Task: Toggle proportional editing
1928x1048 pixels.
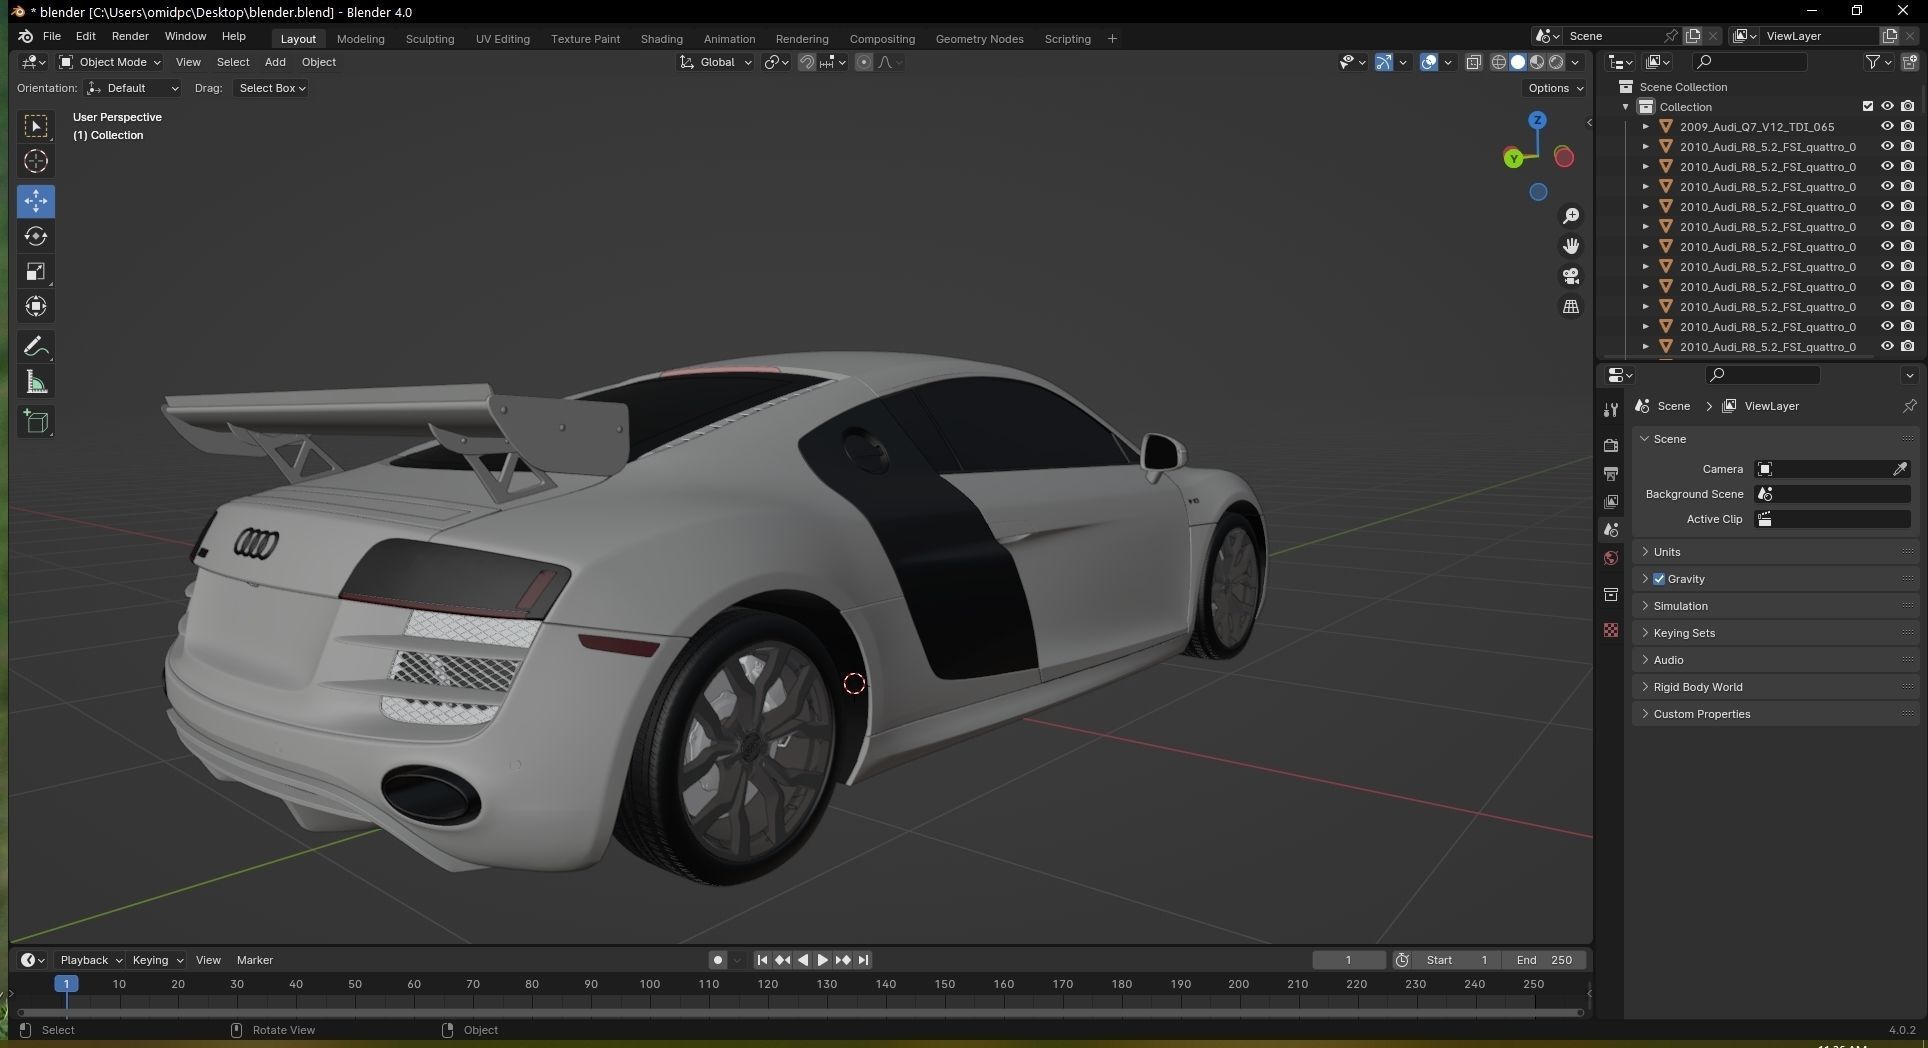Action: pos(864,62)
